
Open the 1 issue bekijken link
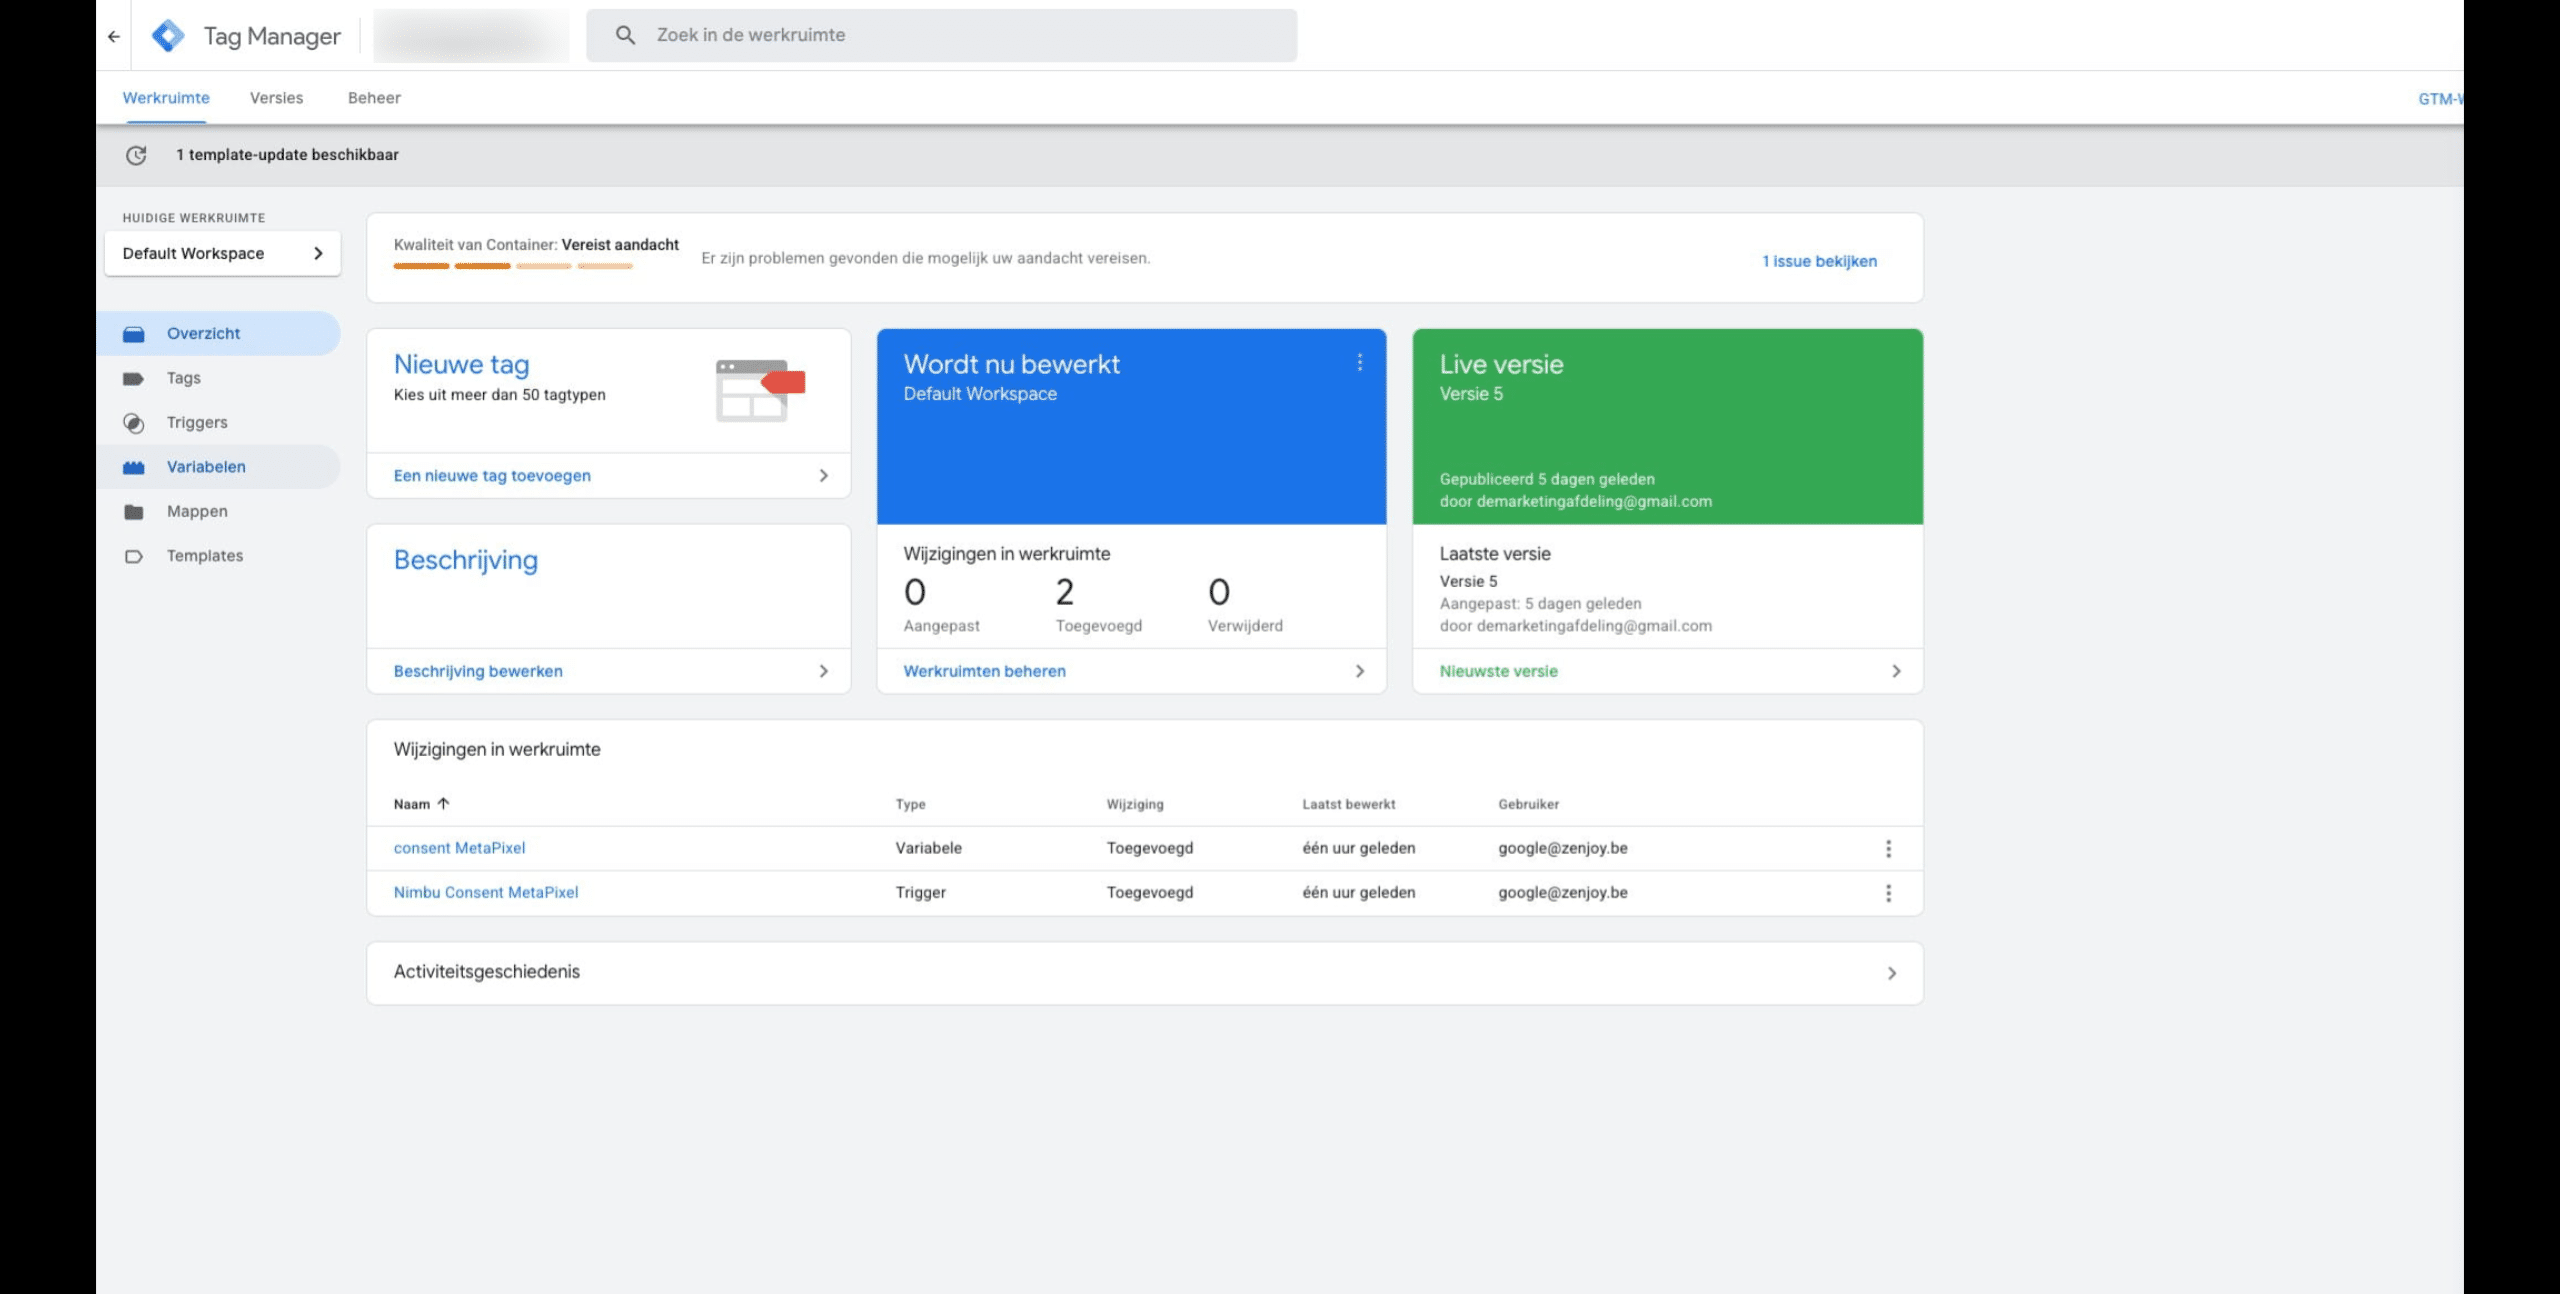click(1820, 260)
